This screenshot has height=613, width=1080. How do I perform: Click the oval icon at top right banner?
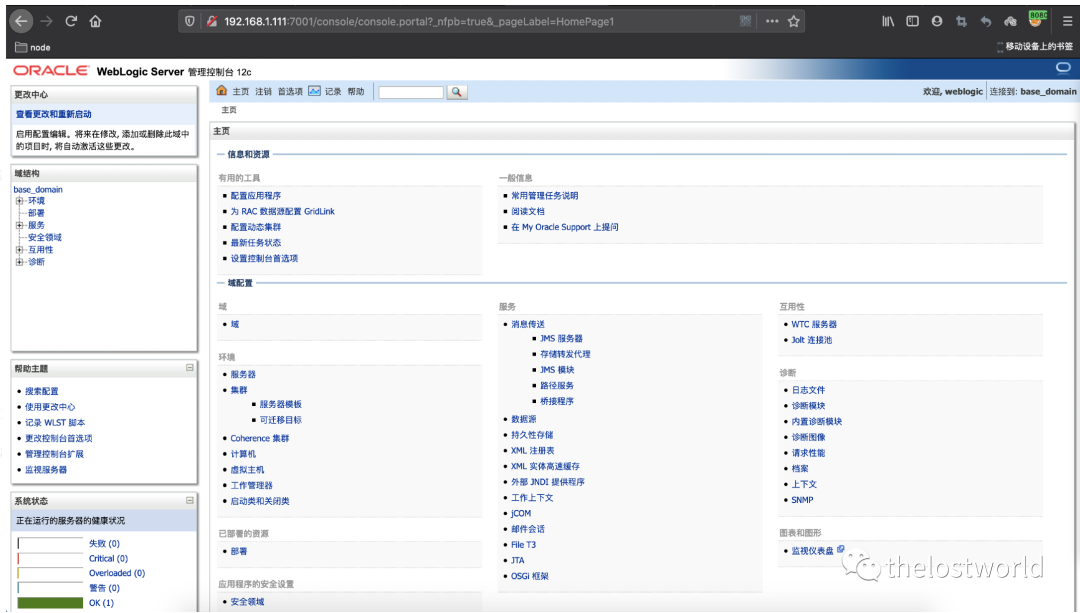click(x=1063, y=67)
